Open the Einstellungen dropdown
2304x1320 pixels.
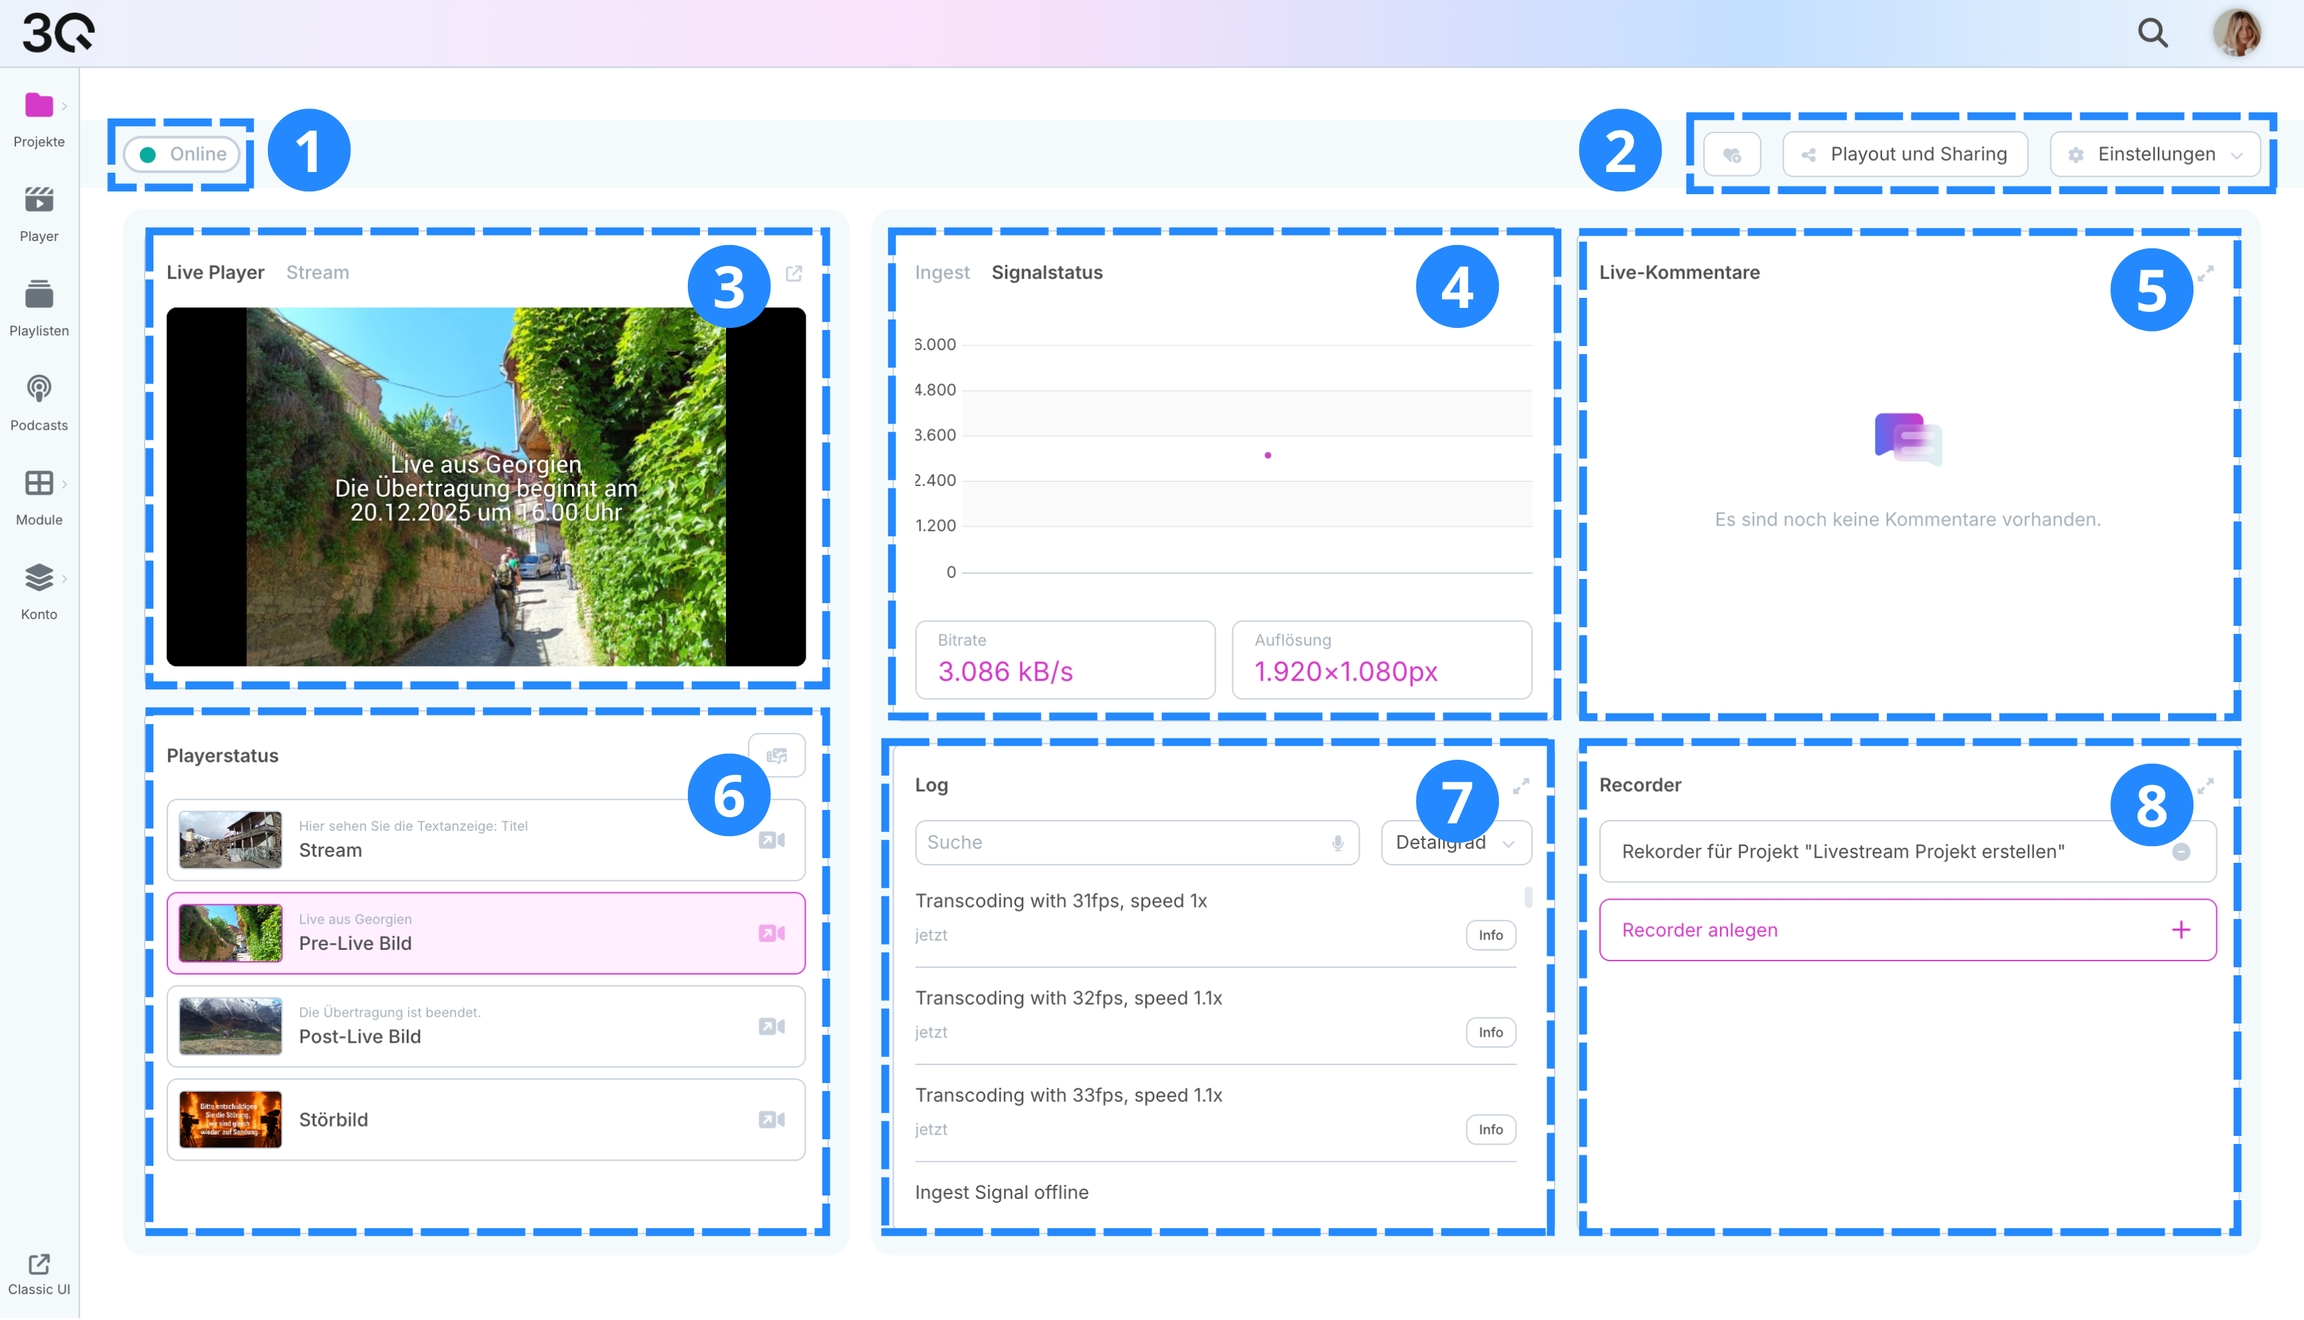(x=2155, y=154)
